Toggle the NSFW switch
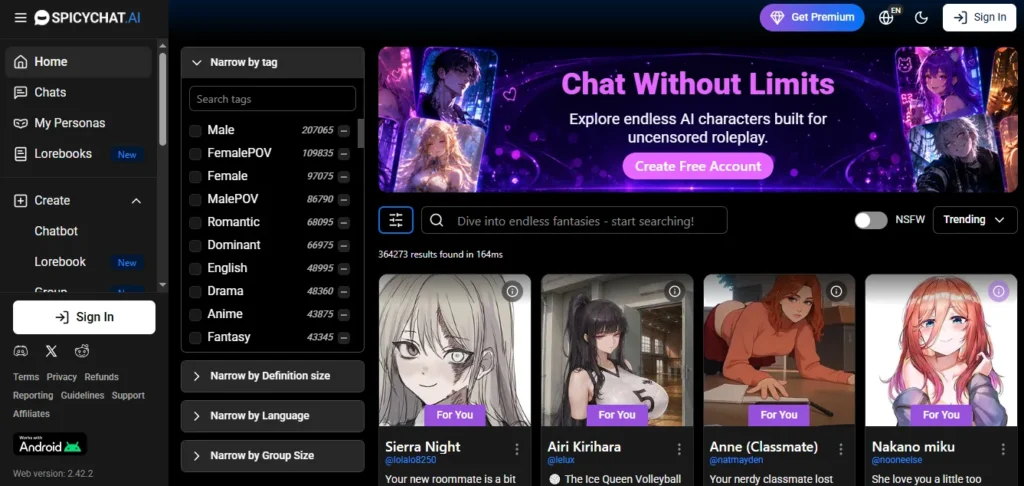Screen dimensions: 1024x486 coord(871,220)
